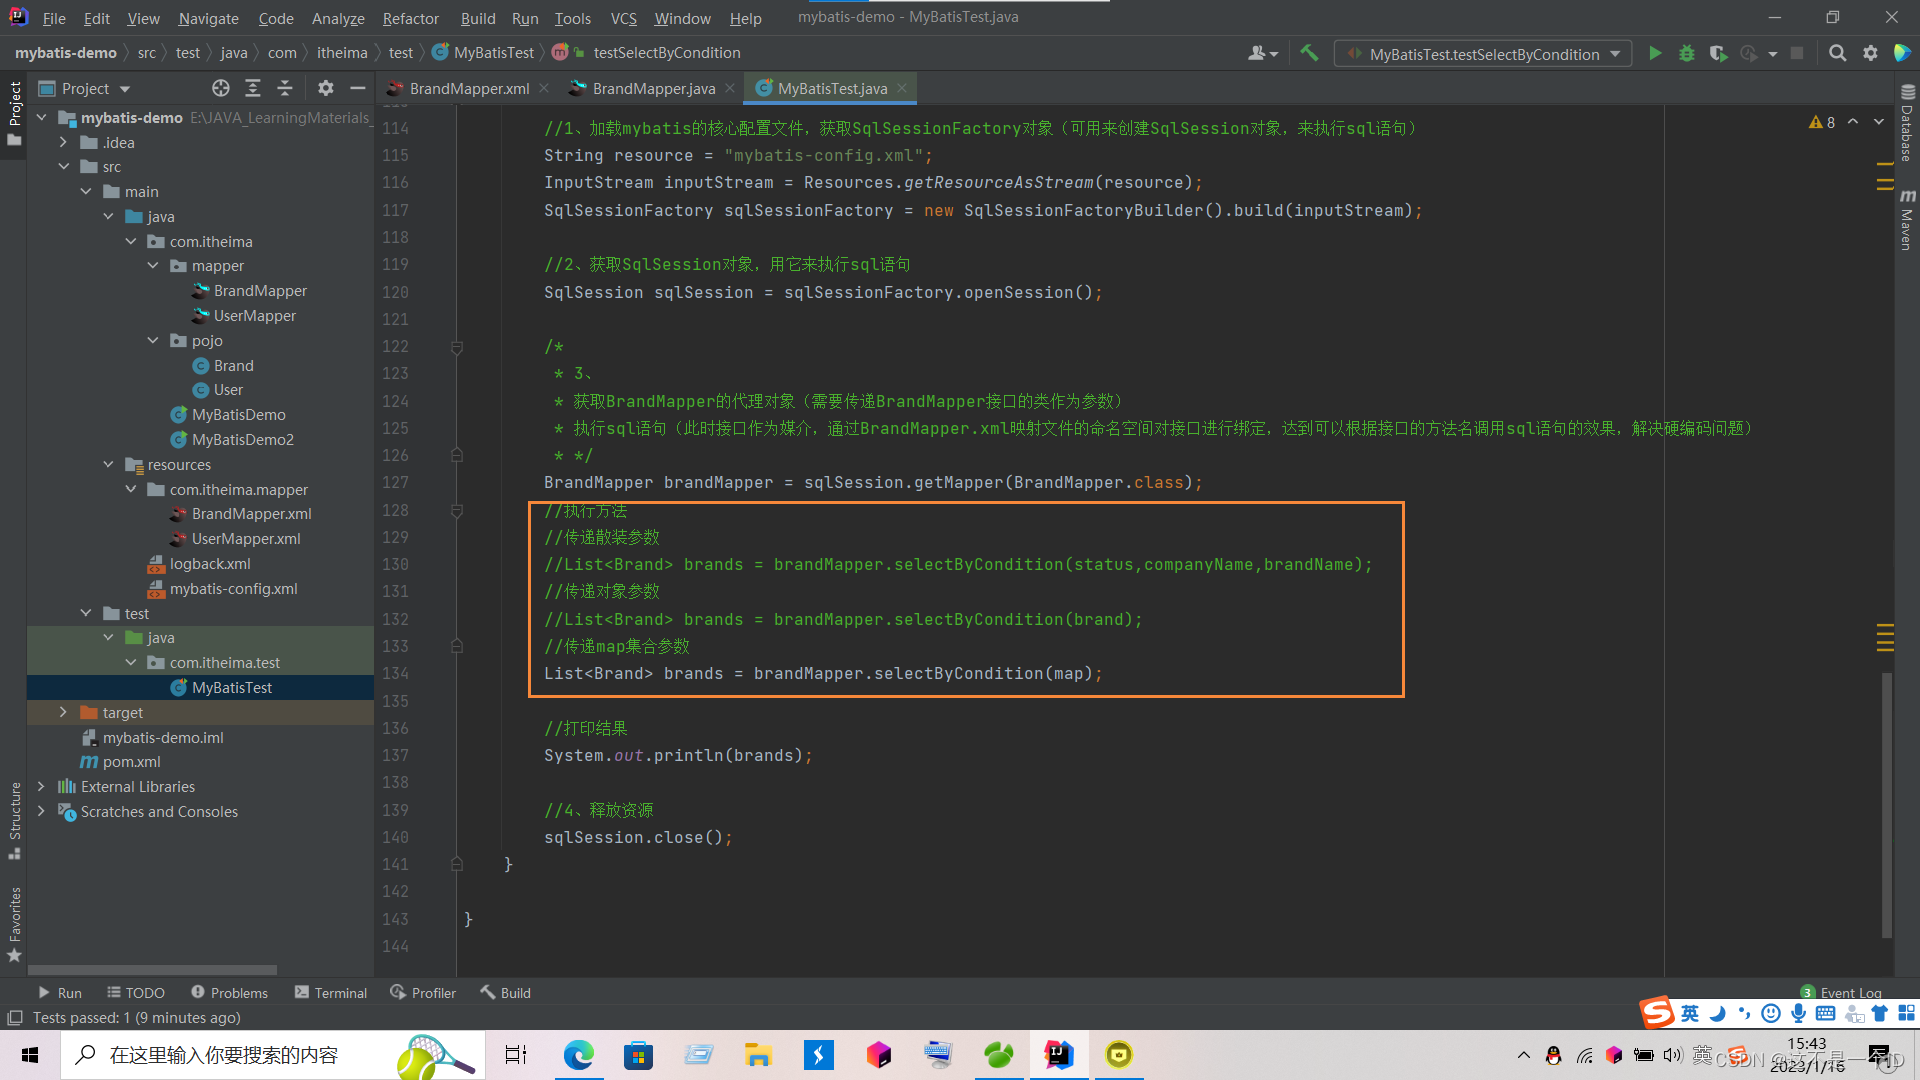Switch to BrandMapper.java tab
Screen dimensions: 1920x1080
click(653, 89)
